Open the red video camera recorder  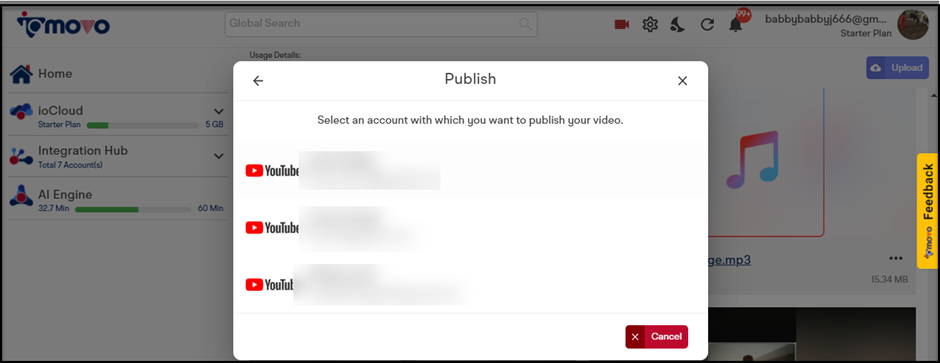[622, 25]
